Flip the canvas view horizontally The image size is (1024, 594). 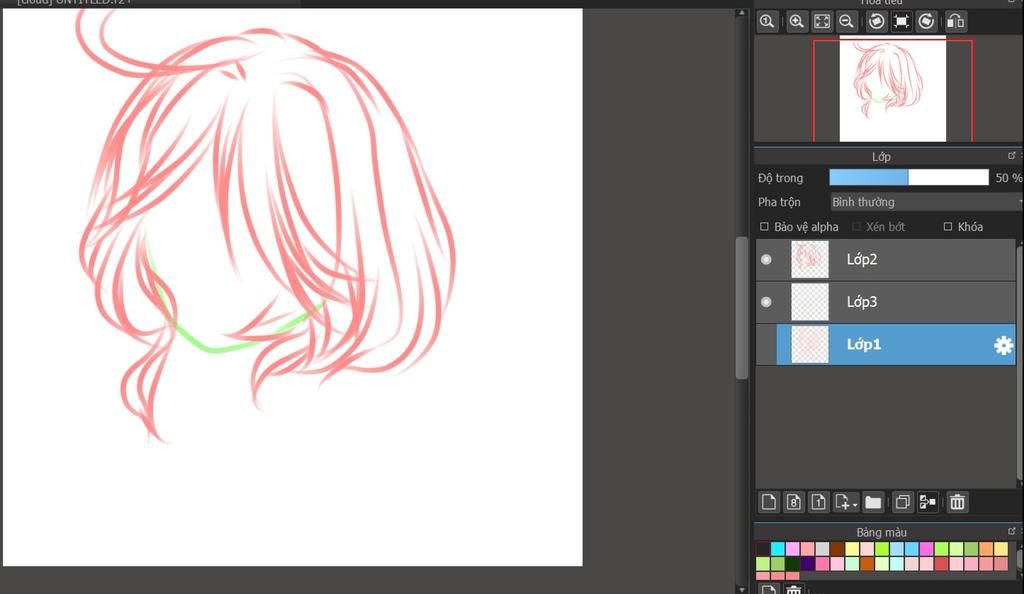point(955,21)
